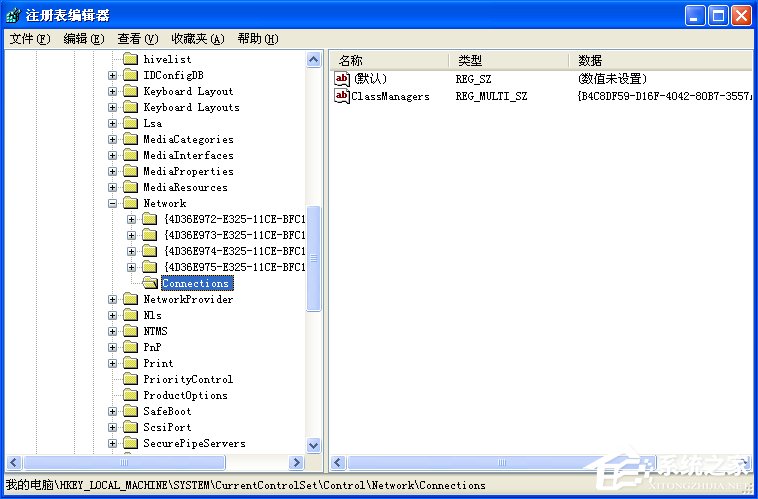Open the 文件(F) menu

pos(30,39)
